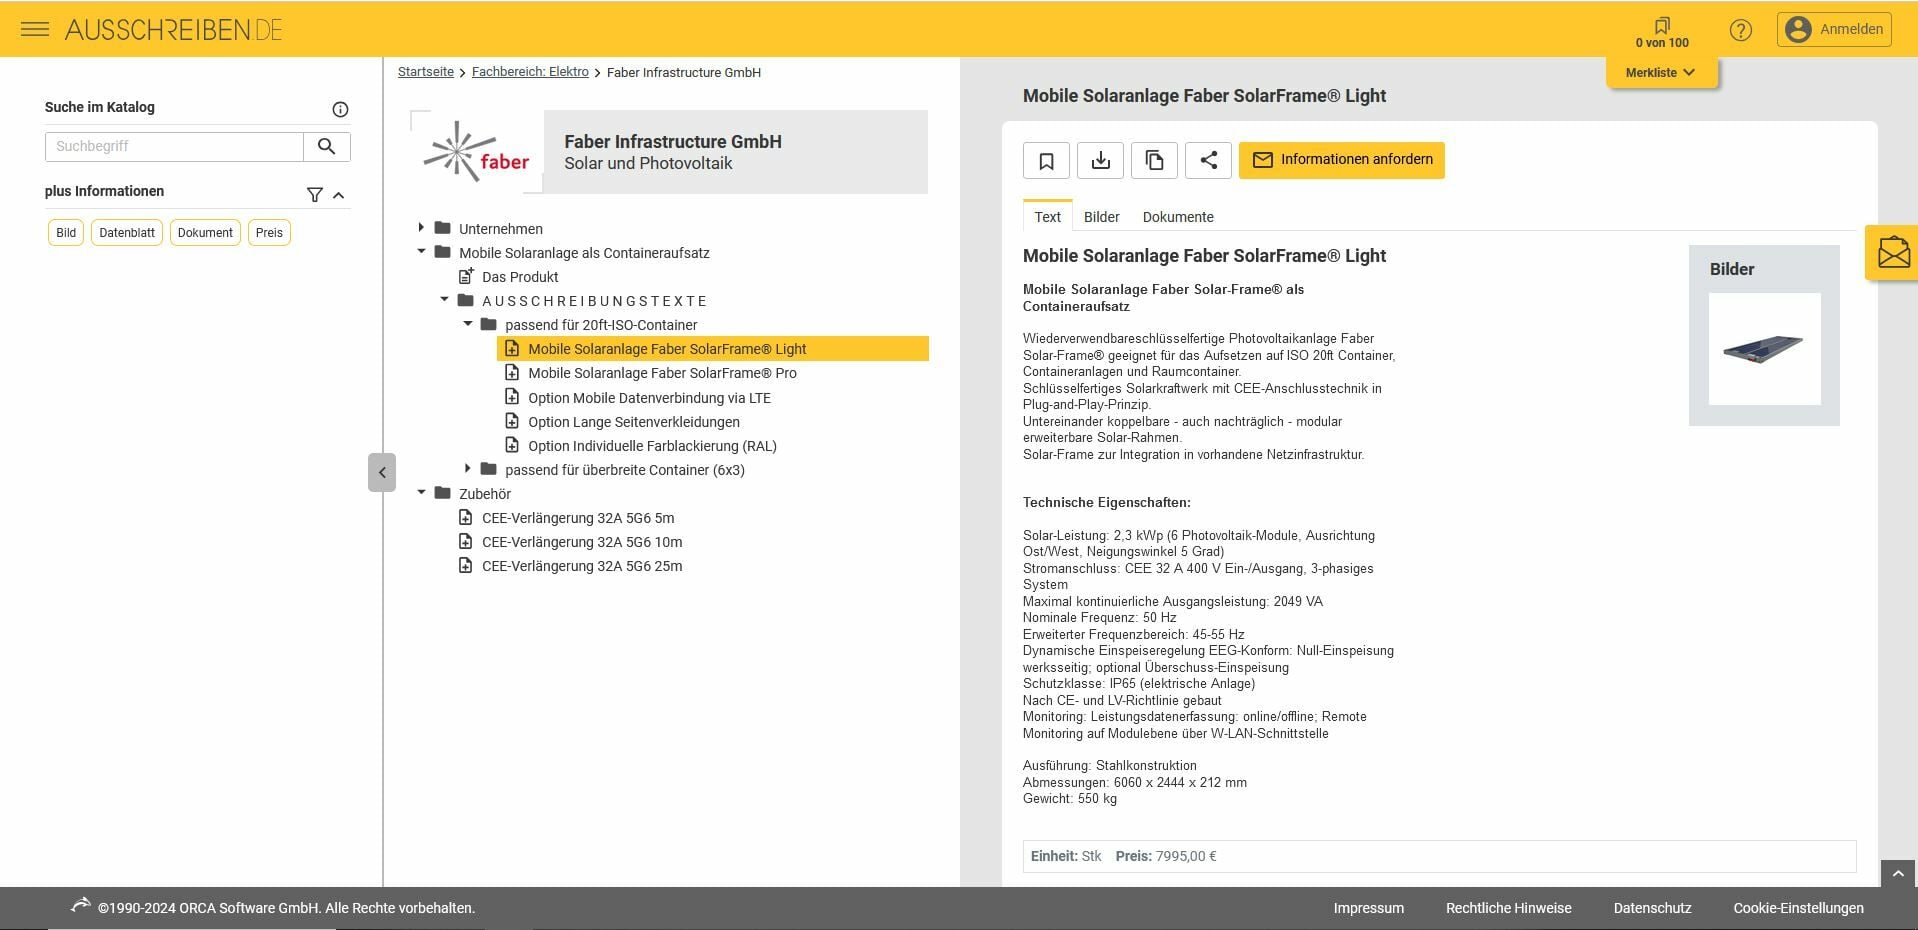This screenshot has width=1918, height=930.
Task: Click the info icon next to Suche im Katalog
Action: click(x=340, y=109)
